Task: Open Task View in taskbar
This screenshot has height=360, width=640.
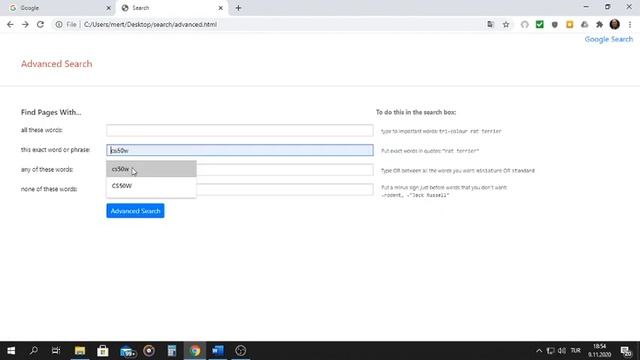Action: (56, 351)
